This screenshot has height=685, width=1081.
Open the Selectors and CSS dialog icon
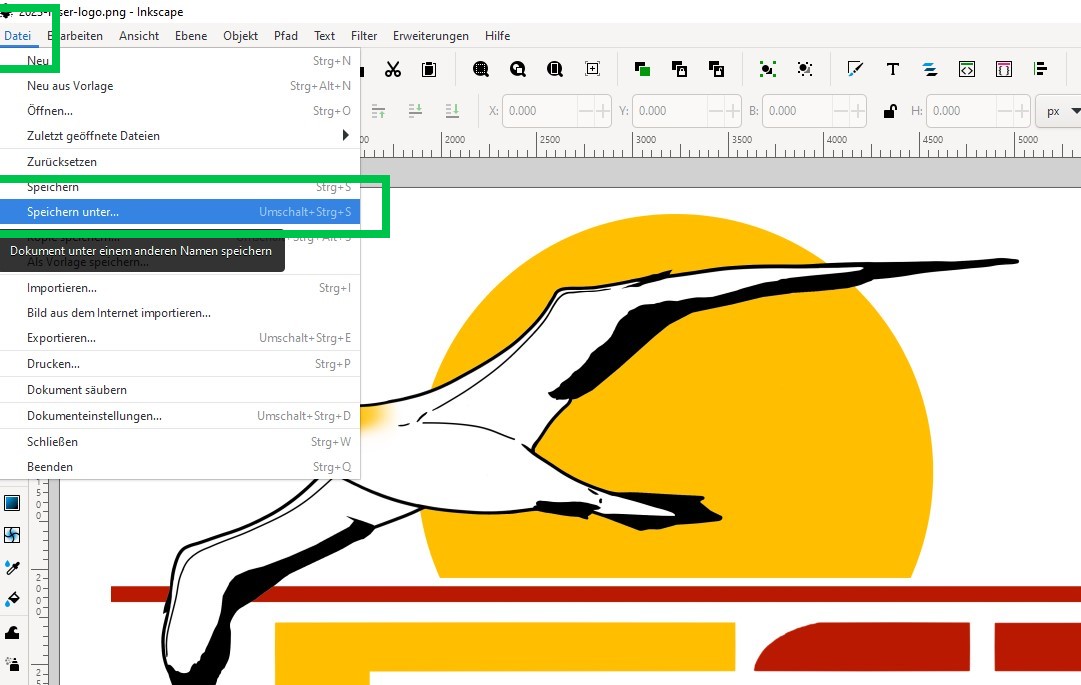(1004, 69)
